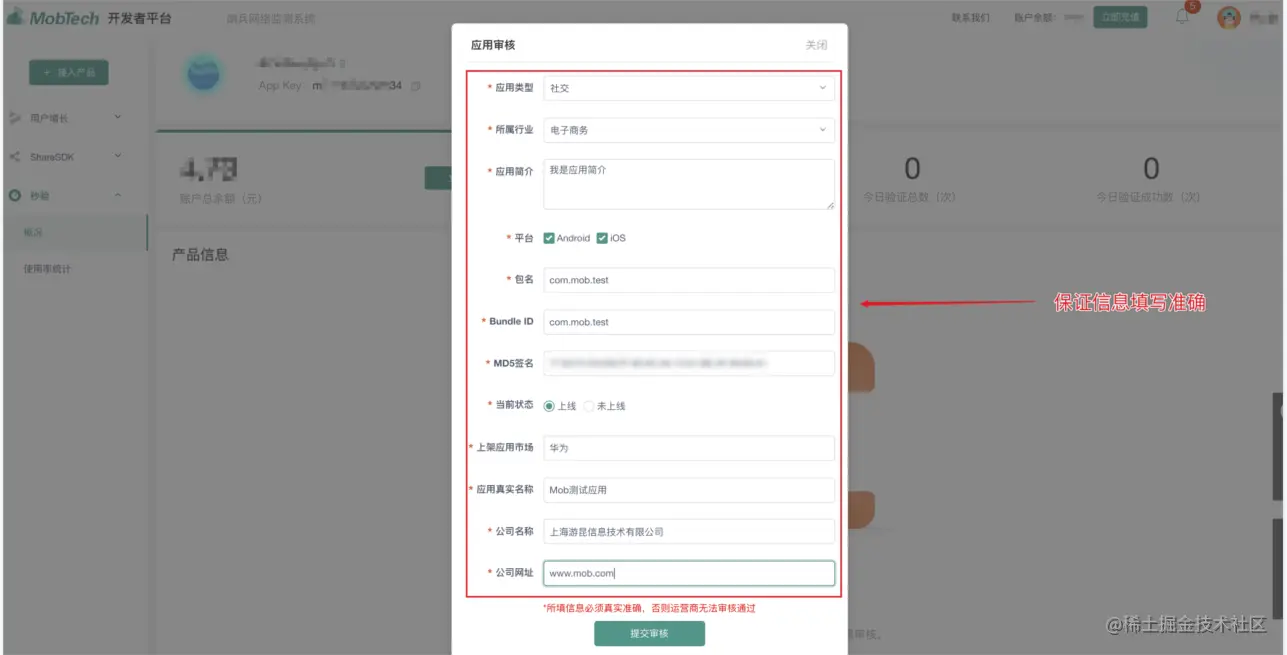
Task: Open the 所属行业 dropdown showing 电子商务
Action: coord(688,130)
